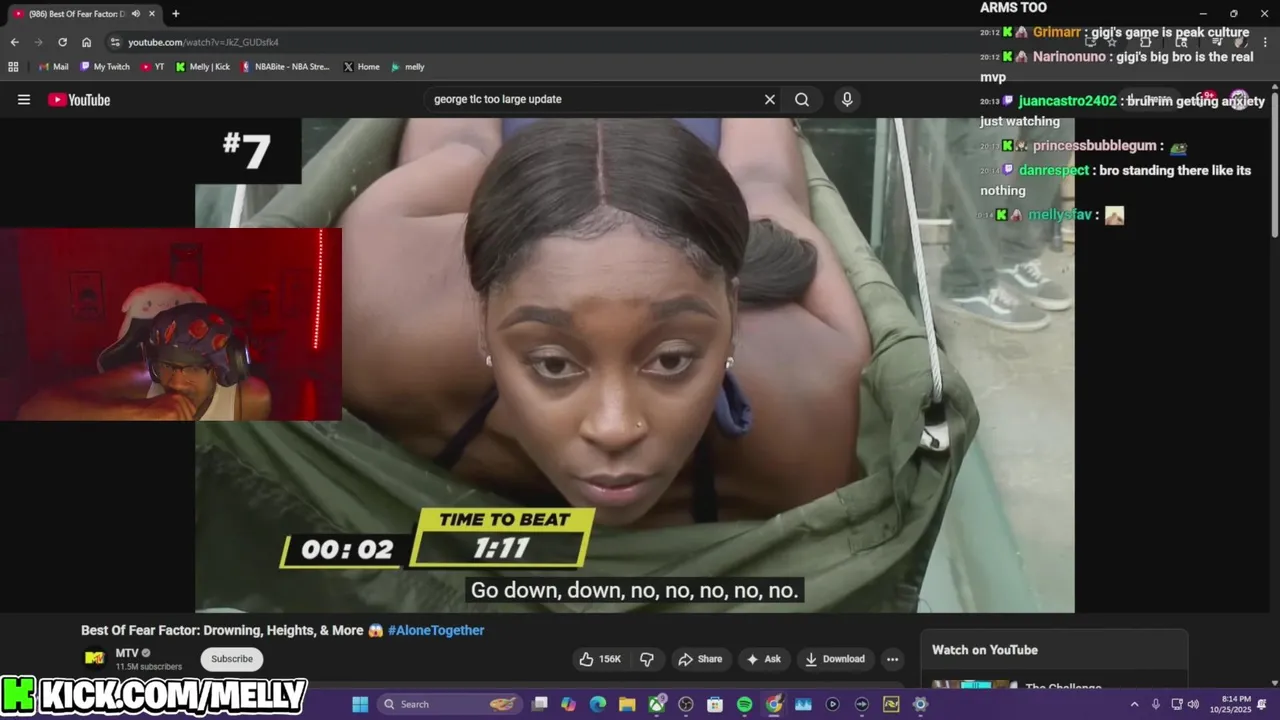Image resolution: width=1280 pixels, height=720 pixels.
Task: Open Settings gear on the taskbar
Action: click(x=920, y=704)
